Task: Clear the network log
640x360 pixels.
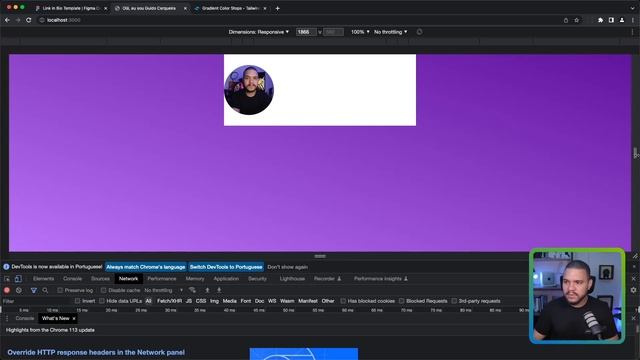Action: pyautogui.click(x=19, y=290)
